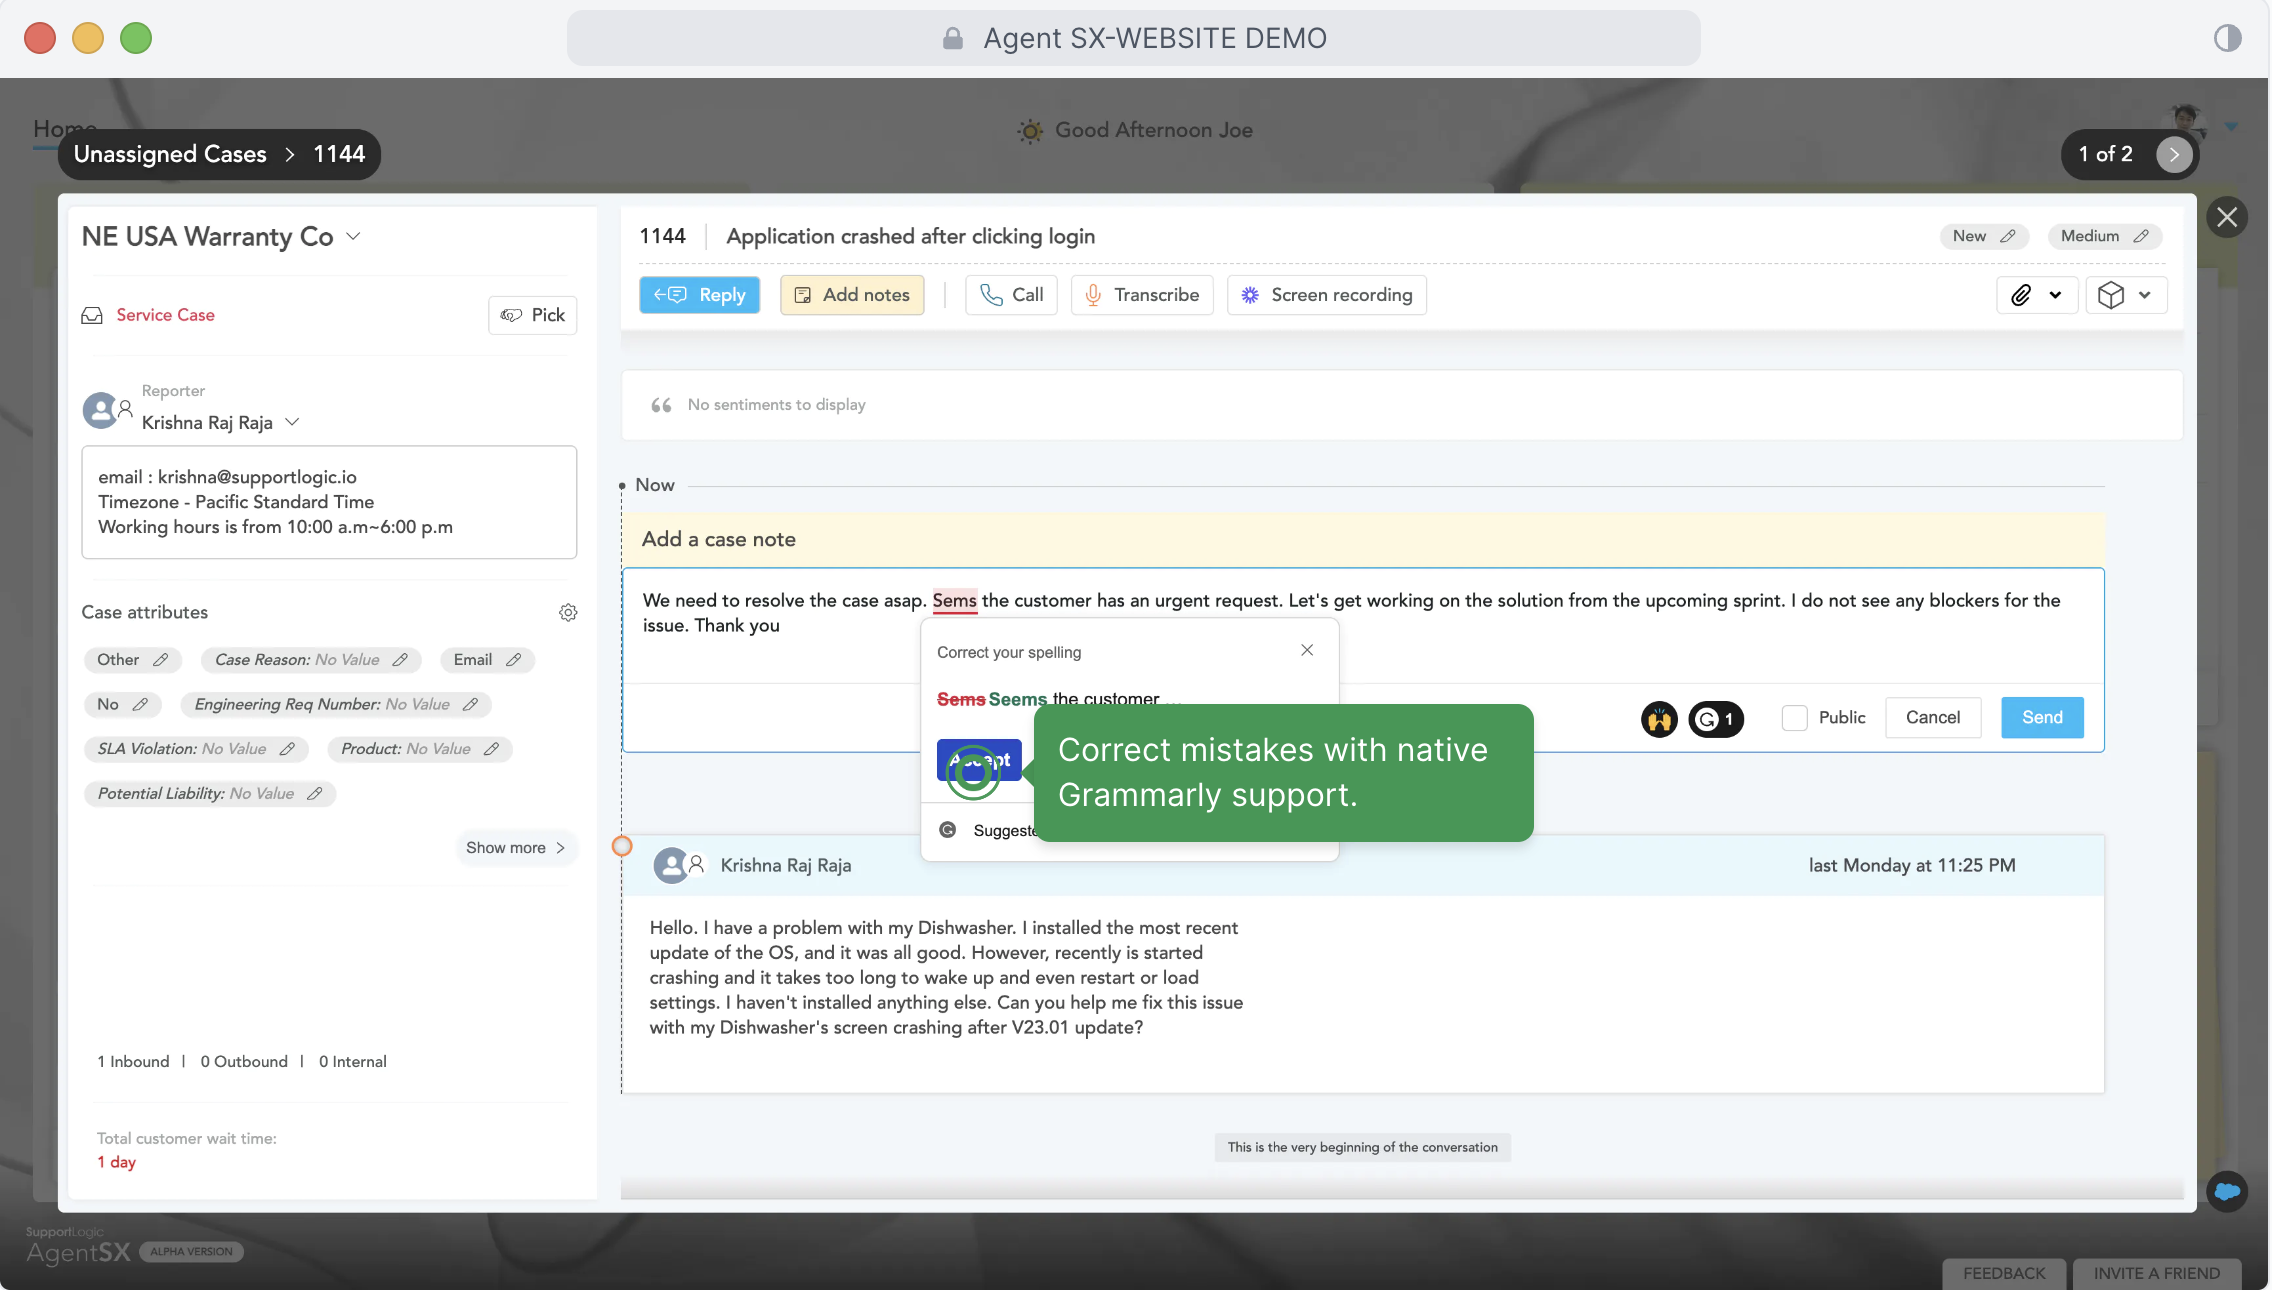This screenshot has height=1290, width=2272.
Task: Edit the Email attribute pencil
Action: tap(513, 660)
